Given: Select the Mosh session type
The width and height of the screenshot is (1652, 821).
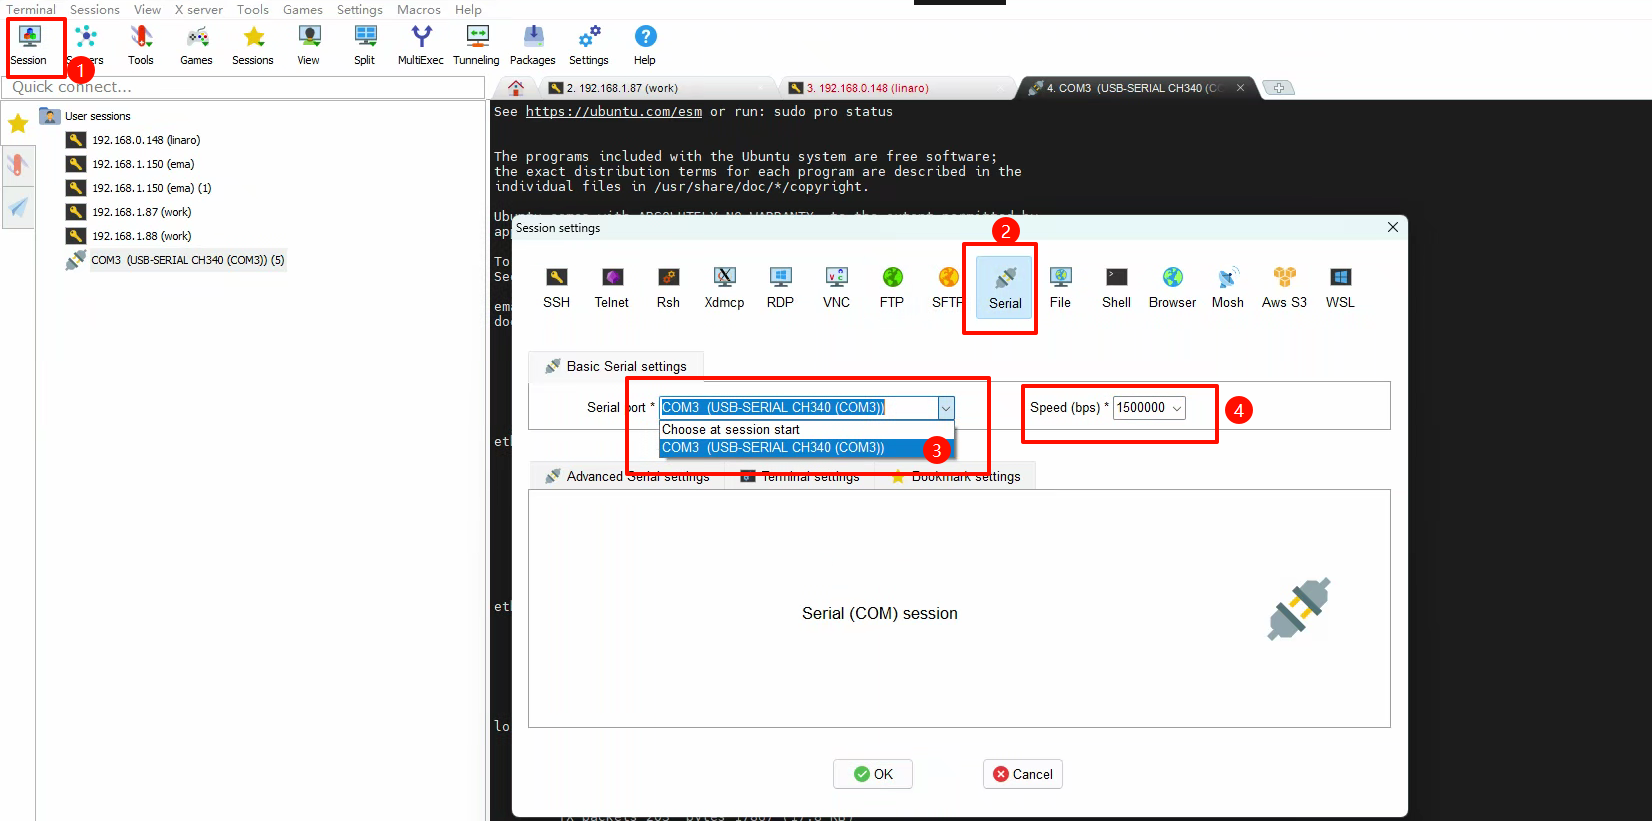Looking at the screenshot, I should point(1228,288).
